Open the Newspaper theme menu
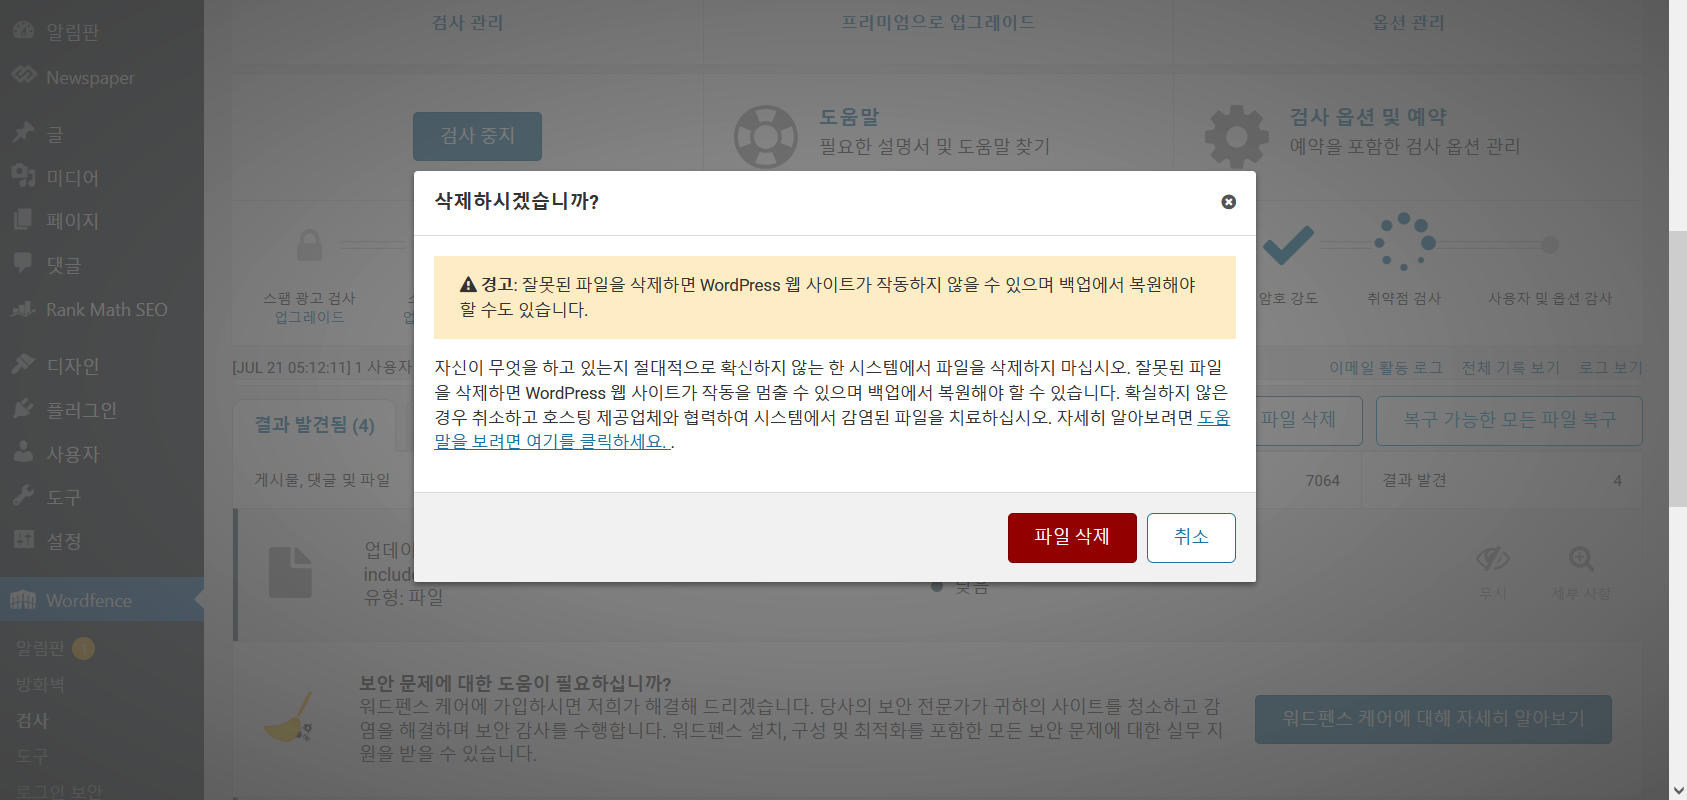 (90, 78)
